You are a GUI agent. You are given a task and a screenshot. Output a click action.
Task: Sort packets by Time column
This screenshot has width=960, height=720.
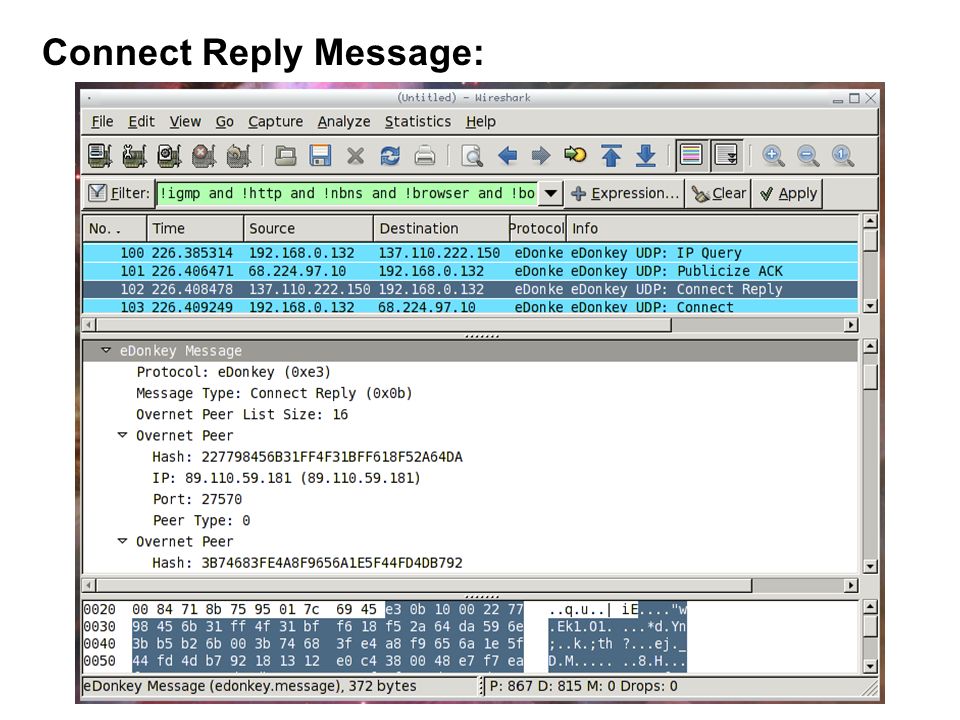pos(195,229)
